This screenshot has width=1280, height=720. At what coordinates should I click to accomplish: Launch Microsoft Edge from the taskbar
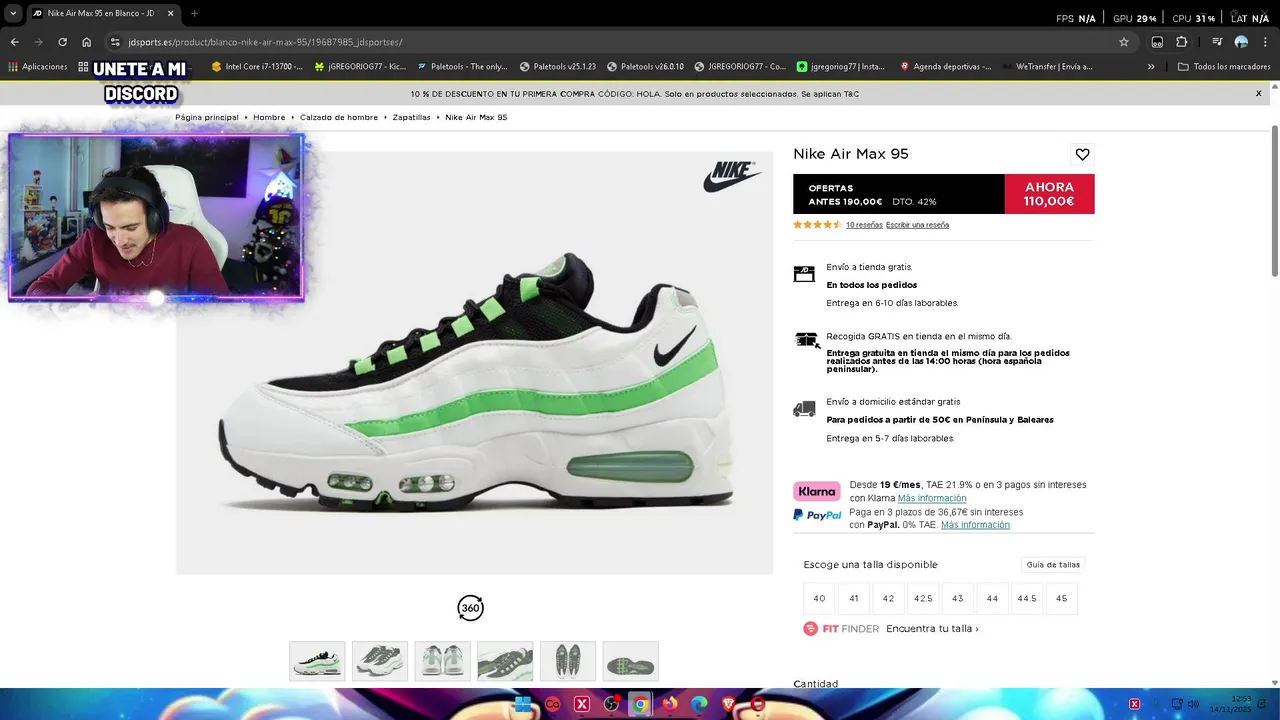[x=700, y=704]
